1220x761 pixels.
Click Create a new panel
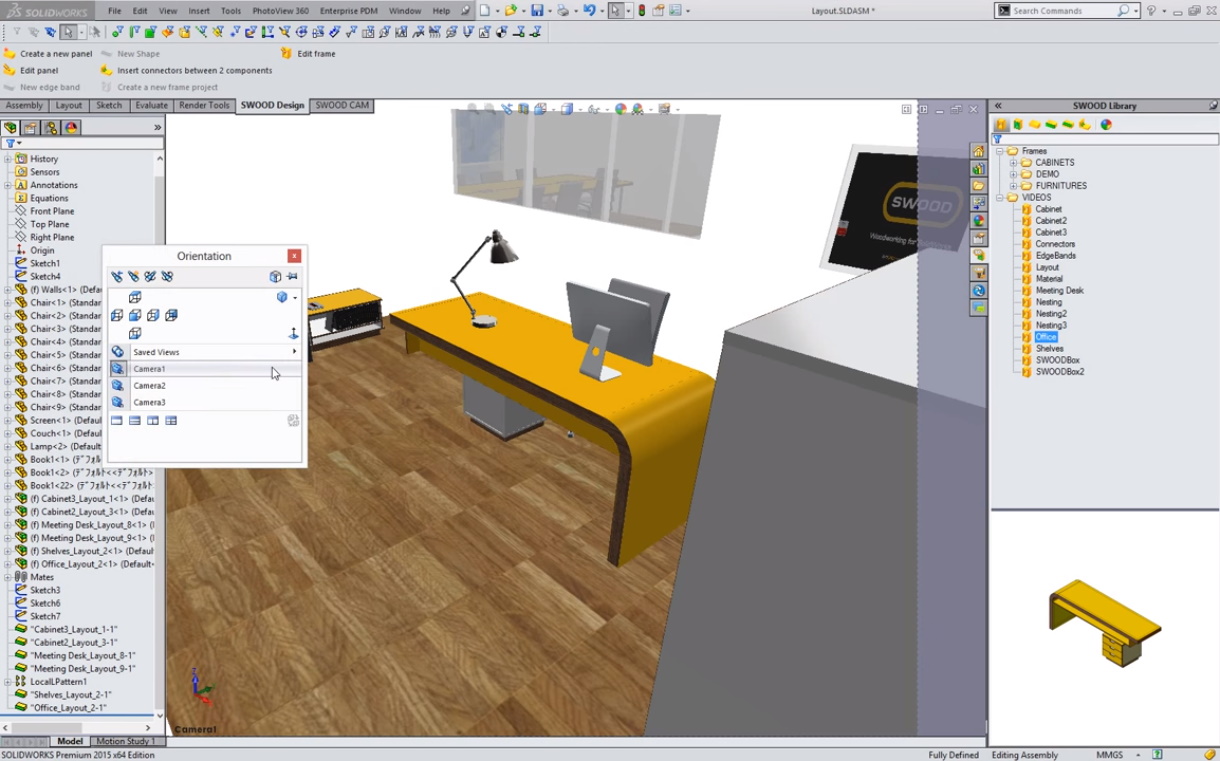tap(56, 54)
